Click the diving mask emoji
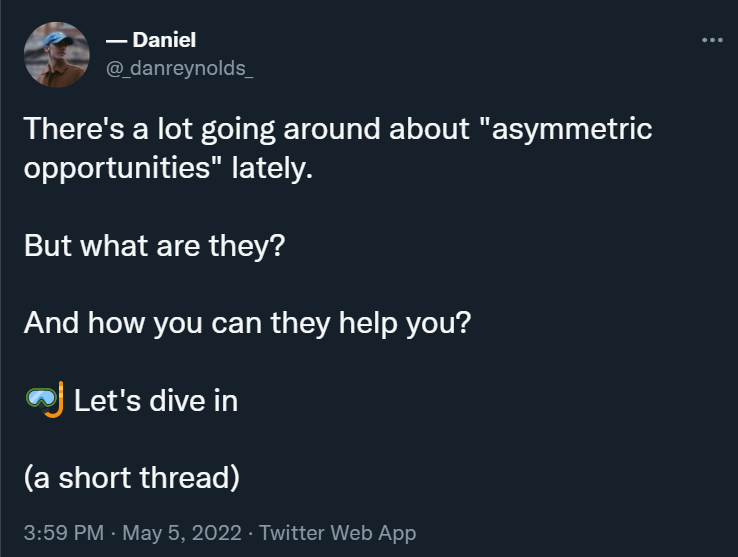This screenshot has width=738, height=557. pos(44,399)
